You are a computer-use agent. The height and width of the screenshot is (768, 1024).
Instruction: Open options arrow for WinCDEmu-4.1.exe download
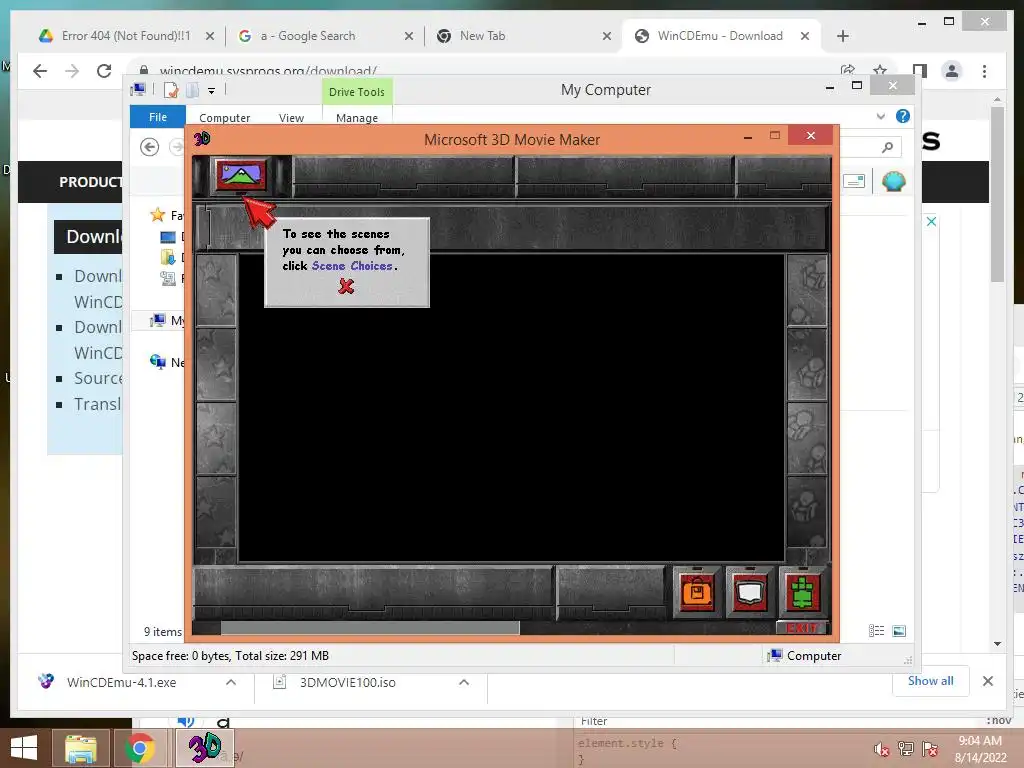pyautogui.click(x=231, y=682)
